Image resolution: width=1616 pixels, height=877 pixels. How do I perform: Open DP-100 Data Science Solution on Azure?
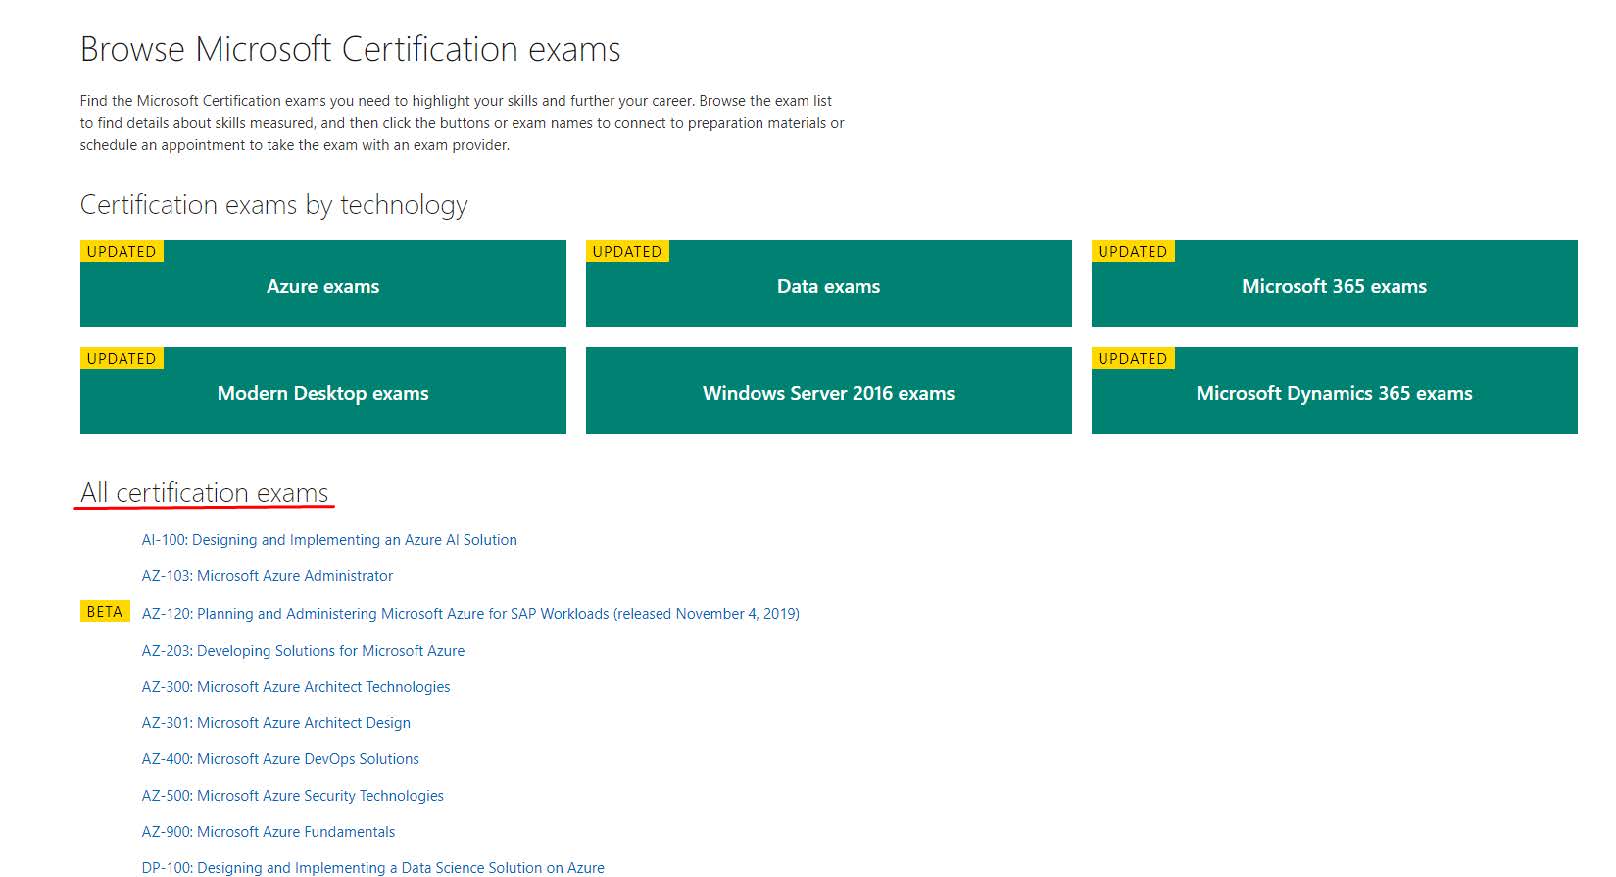pyautogui.click(x=373, y=867)
